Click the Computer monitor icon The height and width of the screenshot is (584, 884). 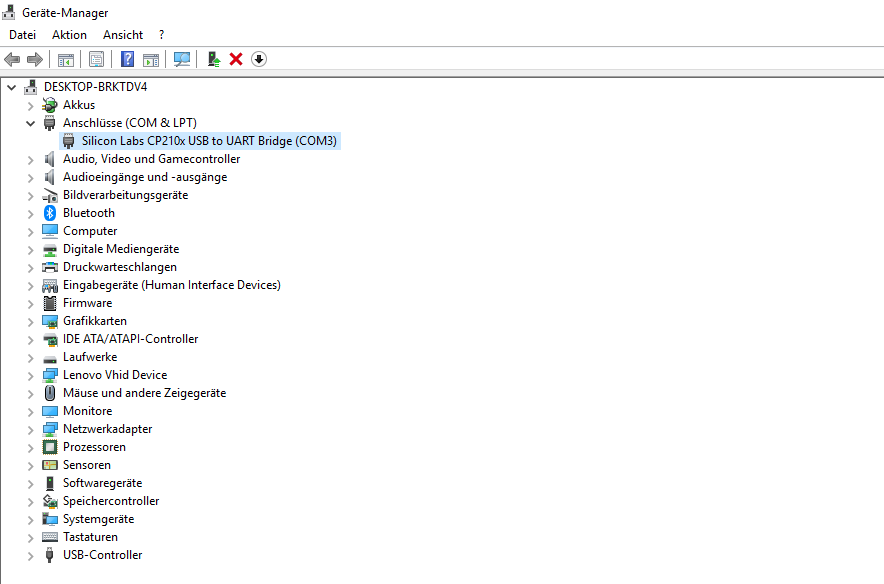click(x=50, y=231)
